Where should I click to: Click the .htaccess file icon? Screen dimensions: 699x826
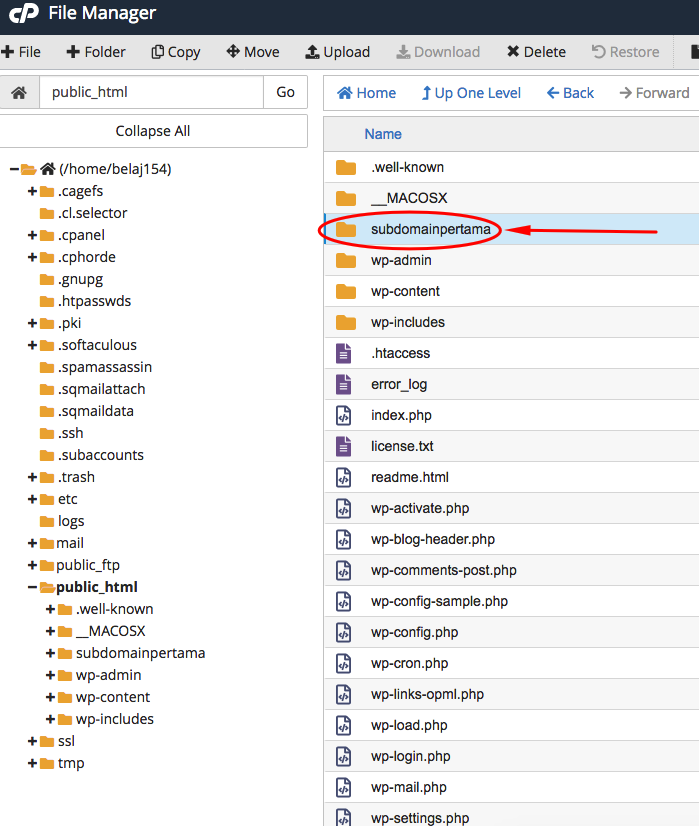pyautogui.click(x=343, y=353)
